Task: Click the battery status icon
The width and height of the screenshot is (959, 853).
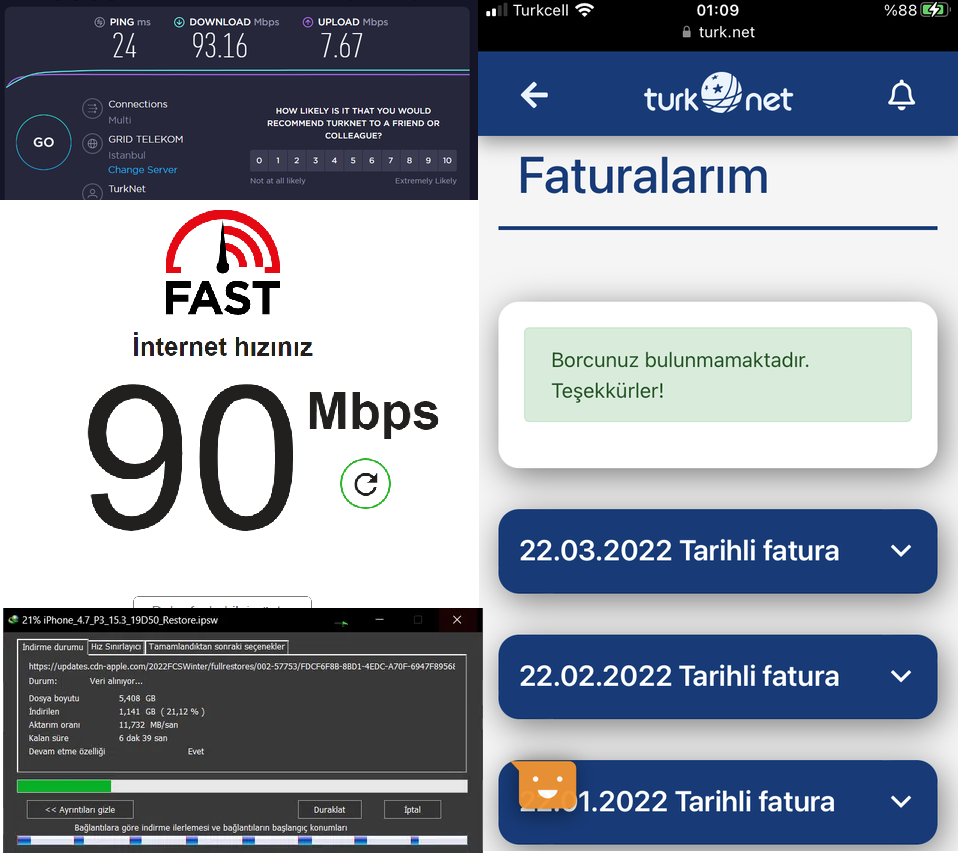Action: [x=935, y=10]
